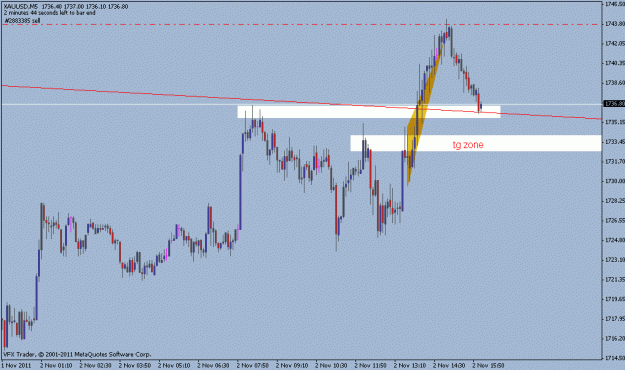Click the '2 Nov 15:50' time label
Image resolution: width=625 pixels, height=370 pixels.
coord(489,365)
